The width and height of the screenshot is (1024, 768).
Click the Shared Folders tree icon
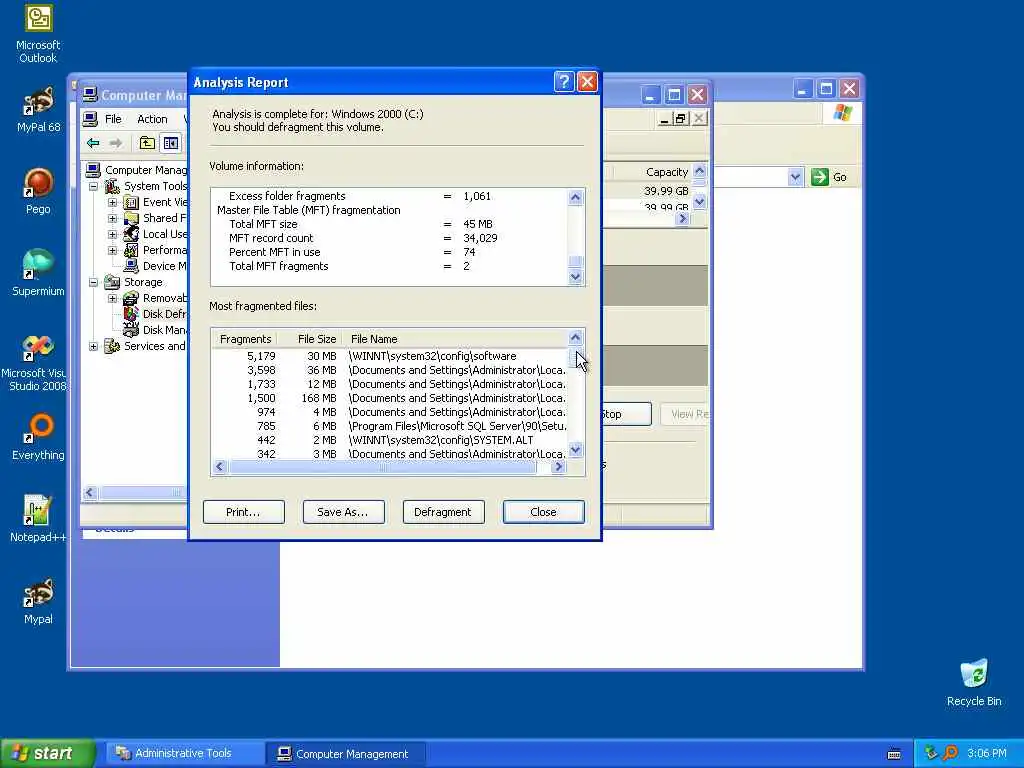(131, 218)
